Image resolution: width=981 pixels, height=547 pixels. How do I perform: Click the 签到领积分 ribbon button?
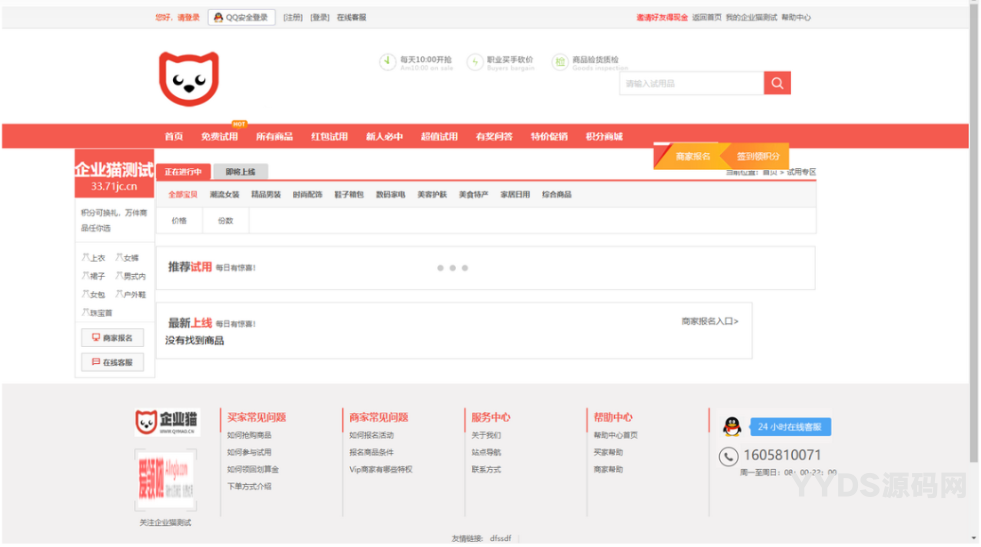tap(757, 156)
